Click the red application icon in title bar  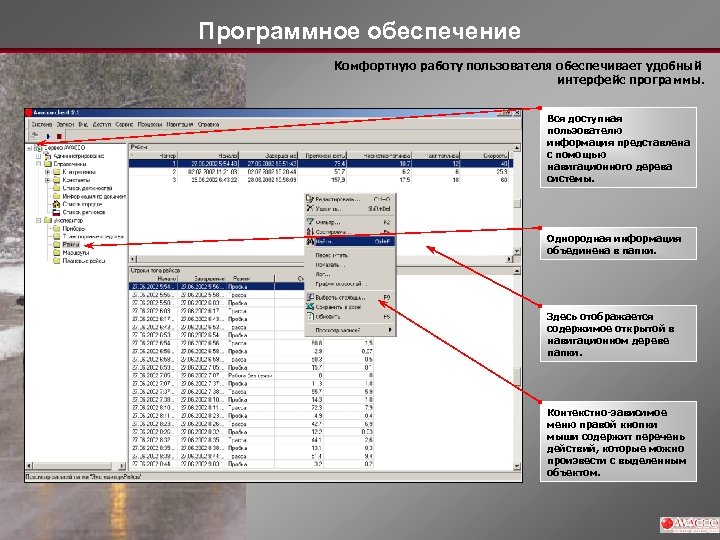click(x=29, y=112)
